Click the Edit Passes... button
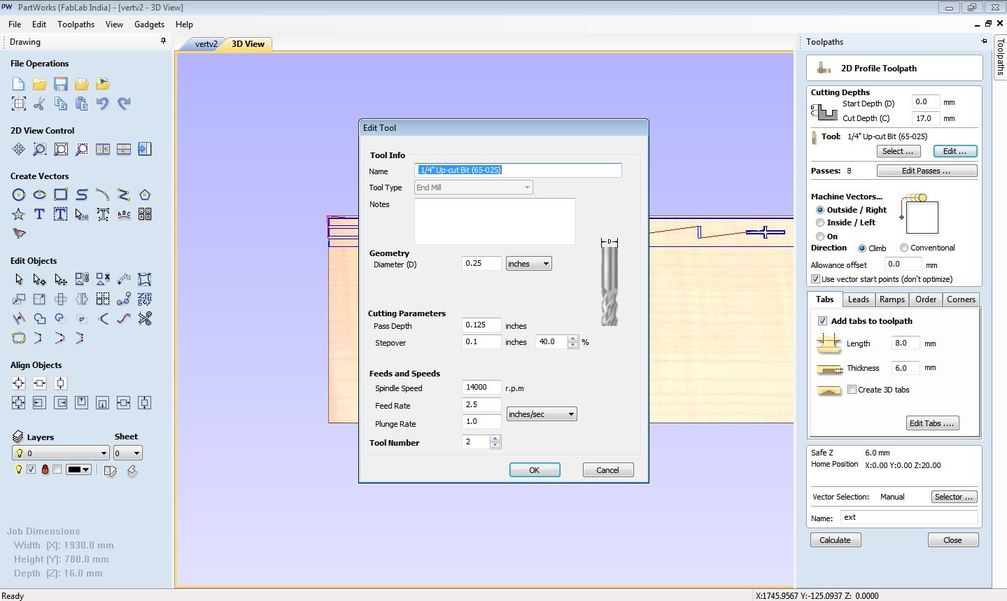 (927, 171)
